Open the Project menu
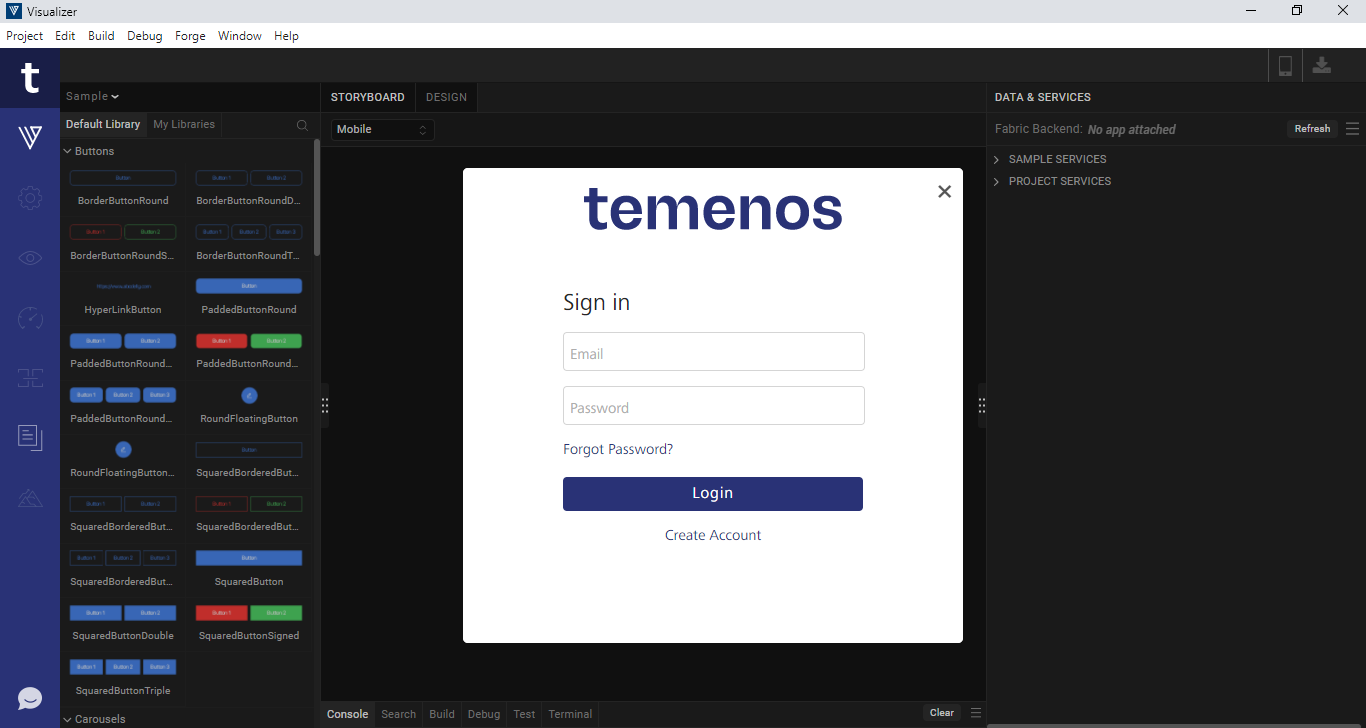The width and height of the screenshot is (1366, 728). click(25, 36)
